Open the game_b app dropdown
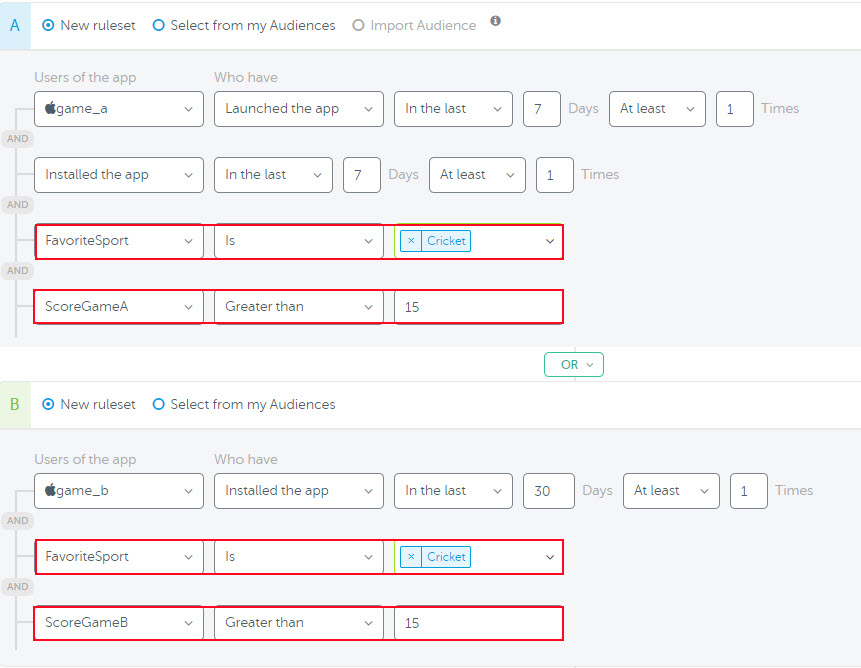Viewport: 861px width, 668px height. (119, 491)
